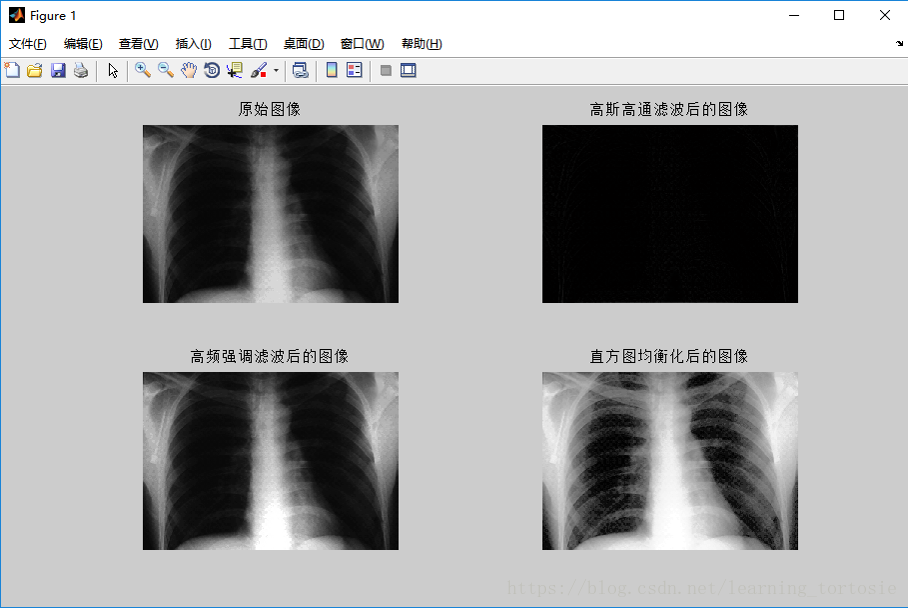Close the Figure 1 window

884,16
